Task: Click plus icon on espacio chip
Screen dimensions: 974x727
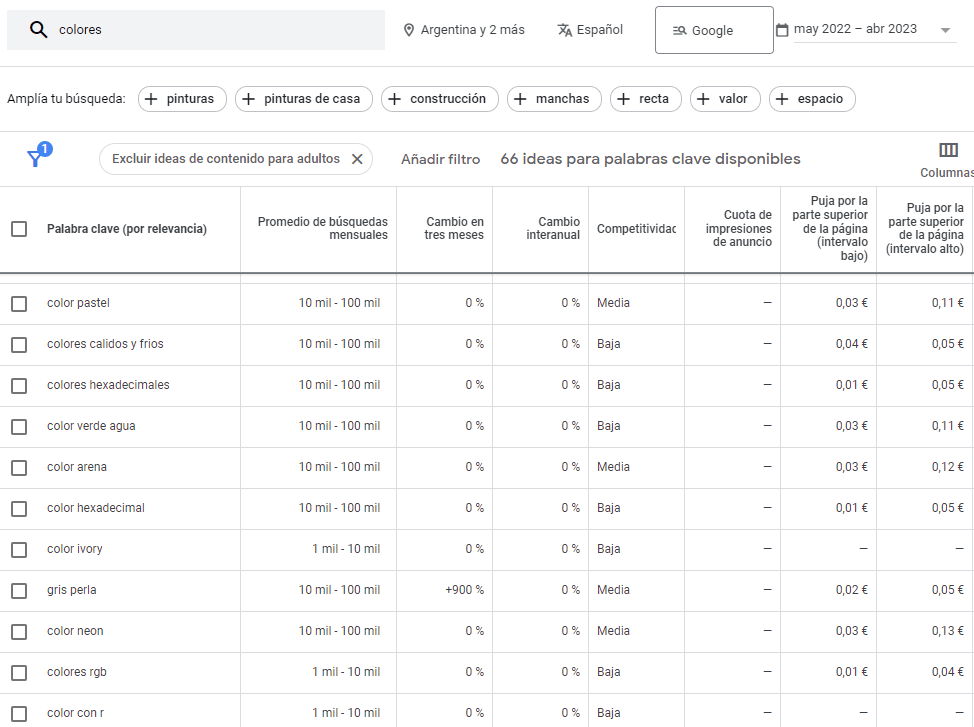Action: [783, 99]
